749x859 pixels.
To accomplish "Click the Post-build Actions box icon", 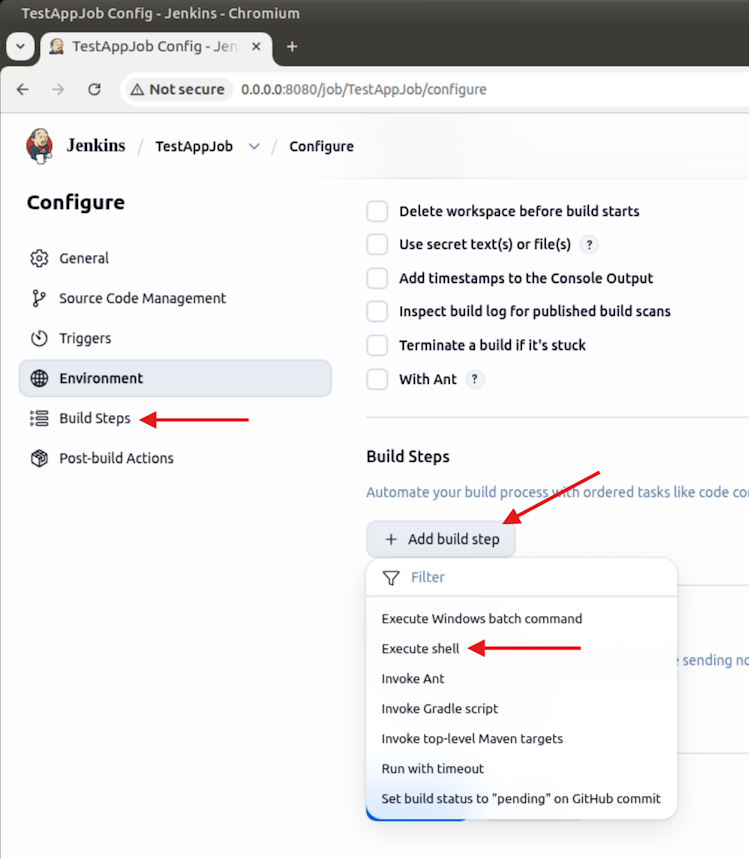I will pos(39,458).
